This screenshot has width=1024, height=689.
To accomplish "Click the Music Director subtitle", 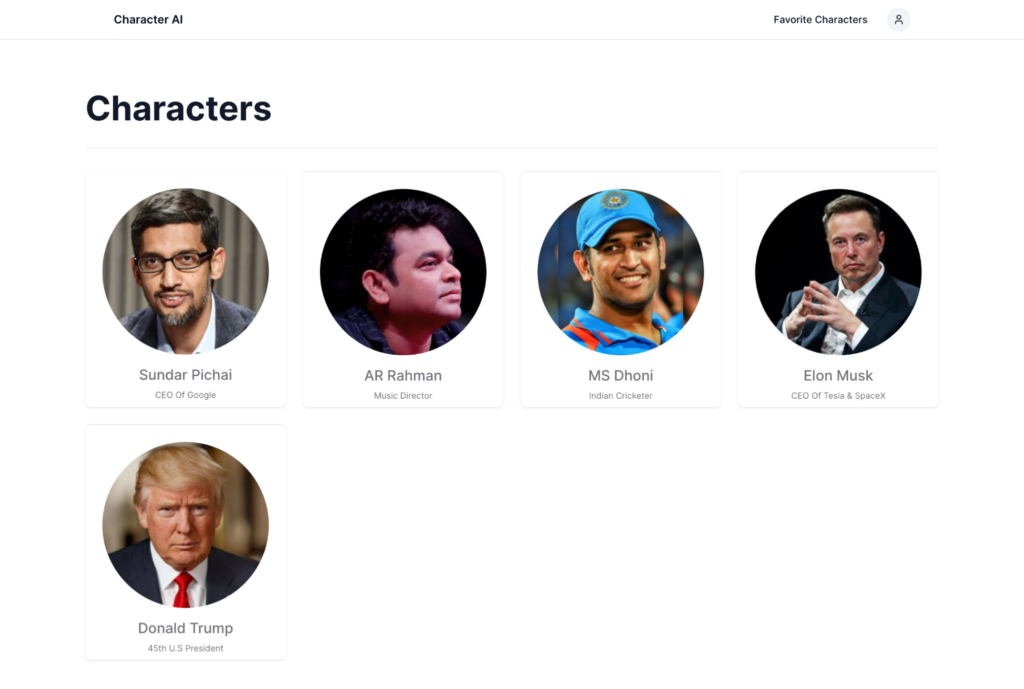I will click(403, 396).
